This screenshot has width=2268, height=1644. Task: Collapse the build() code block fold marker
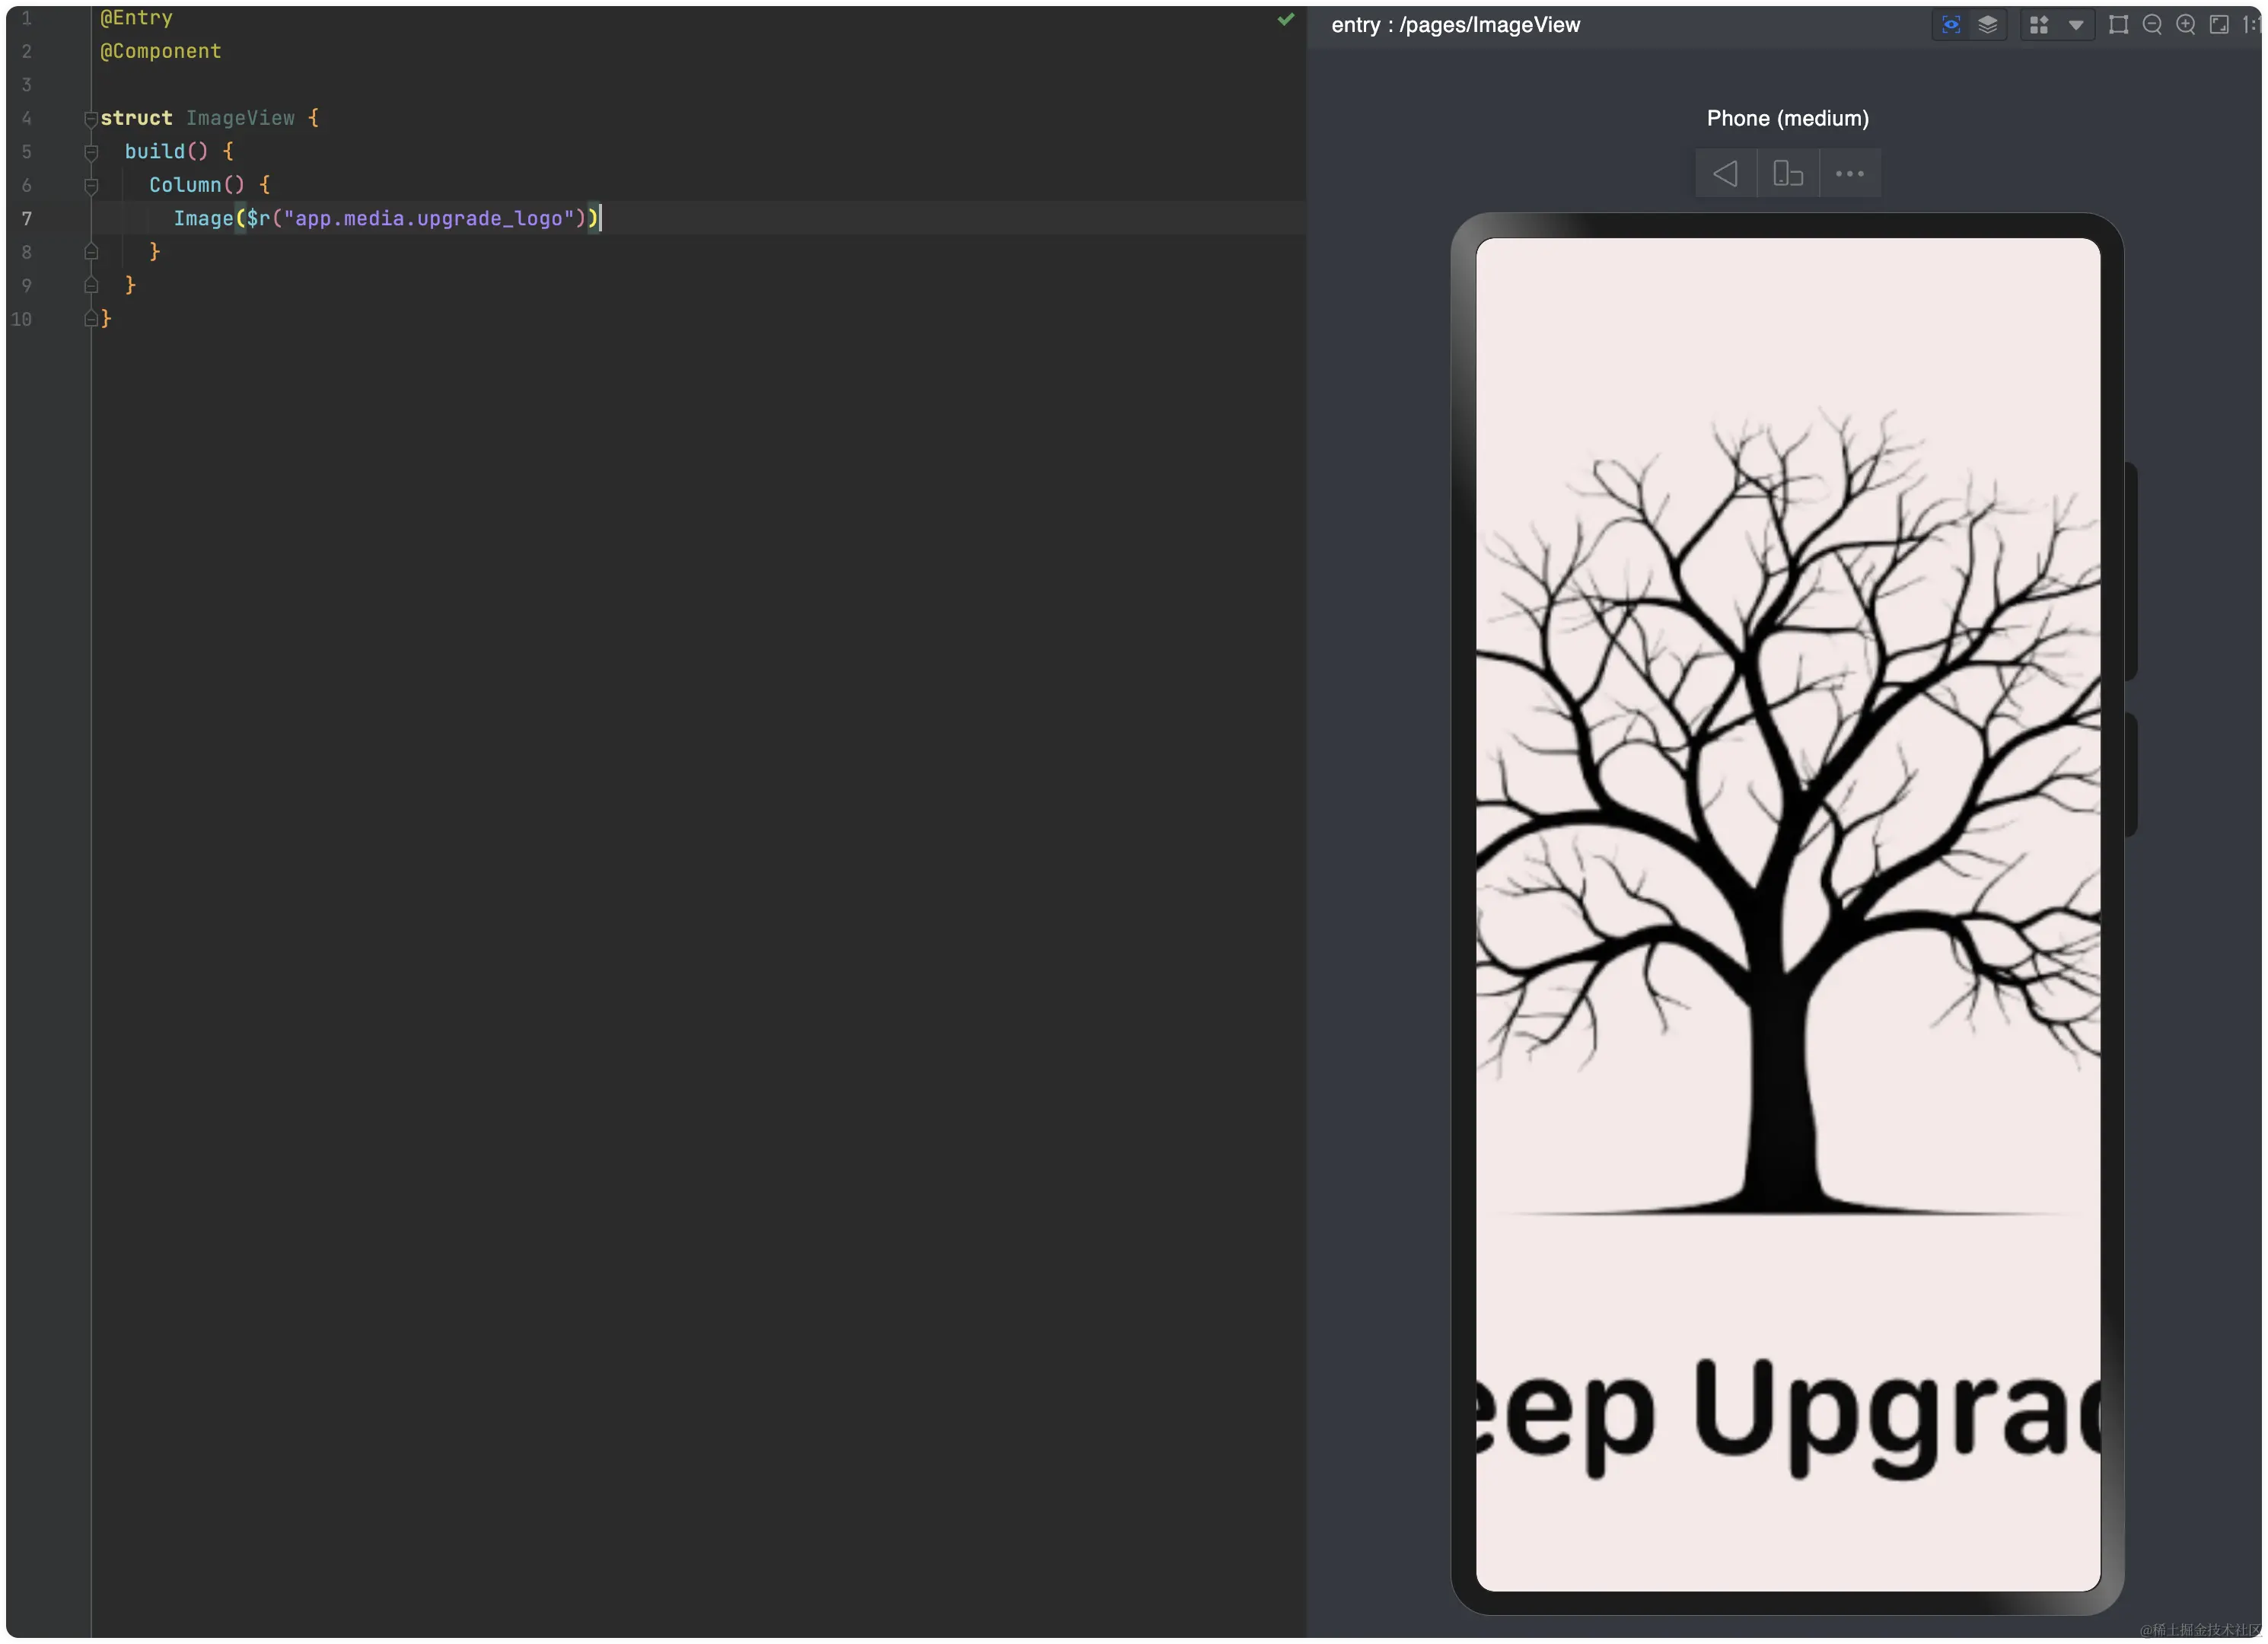point(91,152)
